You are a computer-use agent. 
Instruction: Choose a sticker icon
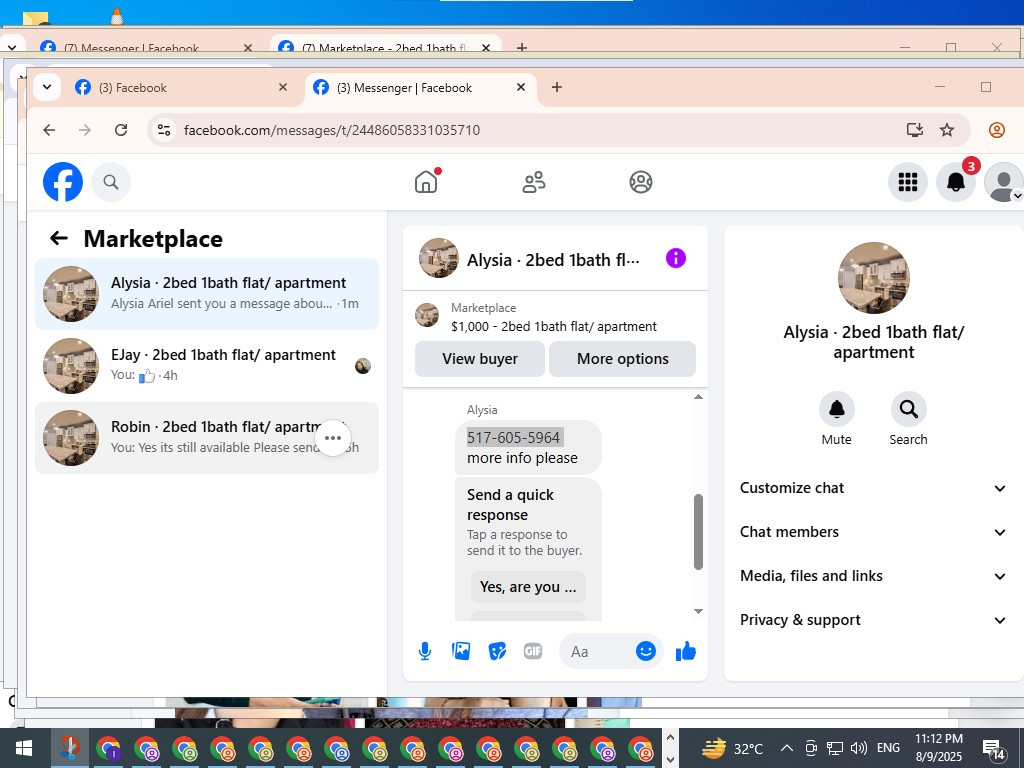pos(497,651)
